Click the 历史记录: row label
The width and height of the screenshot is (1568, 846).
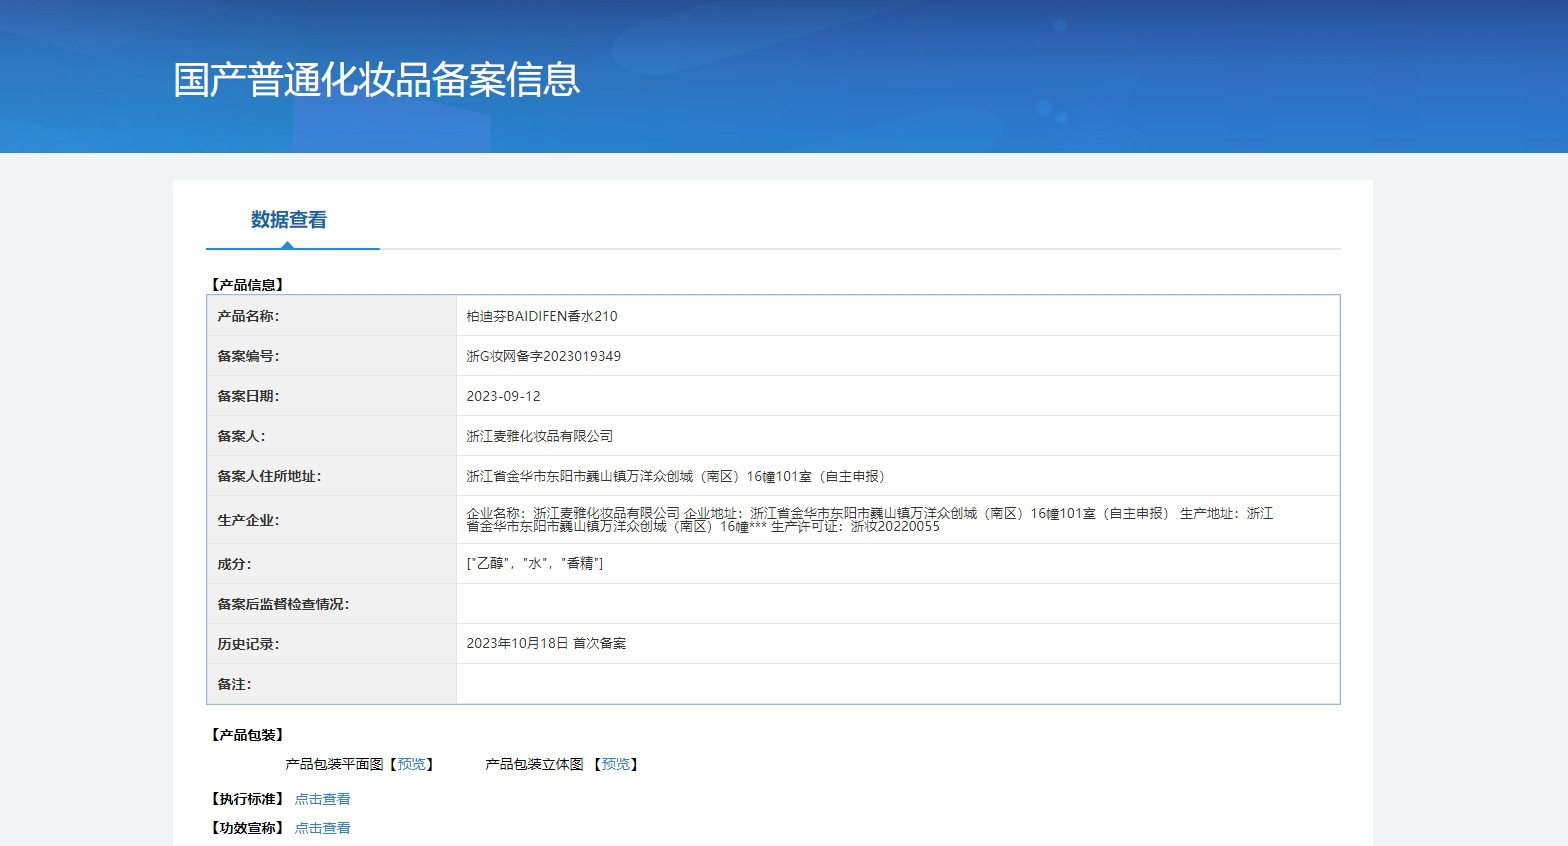pyautogui.click(x=248, y=644)
